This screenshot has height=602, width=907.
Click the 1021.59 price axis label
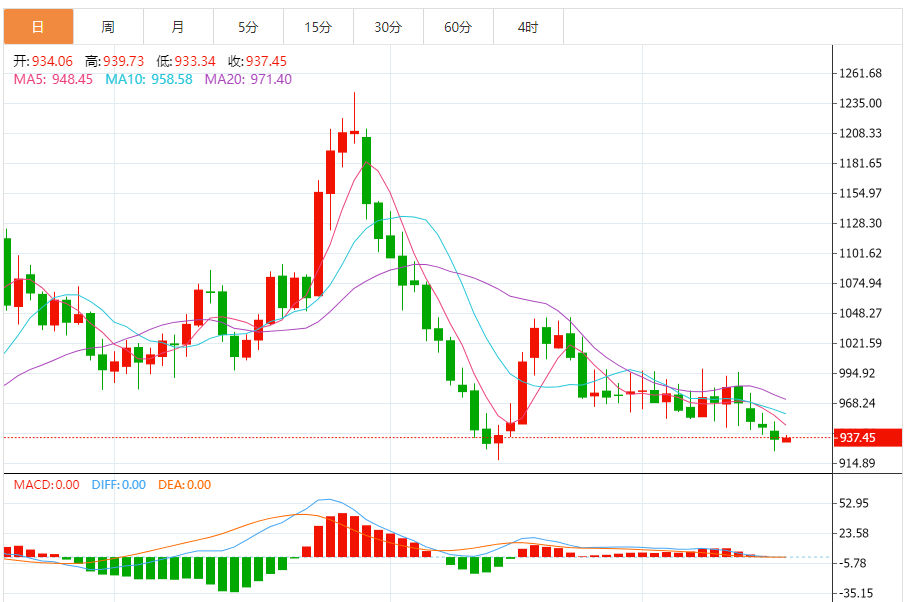(x=860, y=344)
